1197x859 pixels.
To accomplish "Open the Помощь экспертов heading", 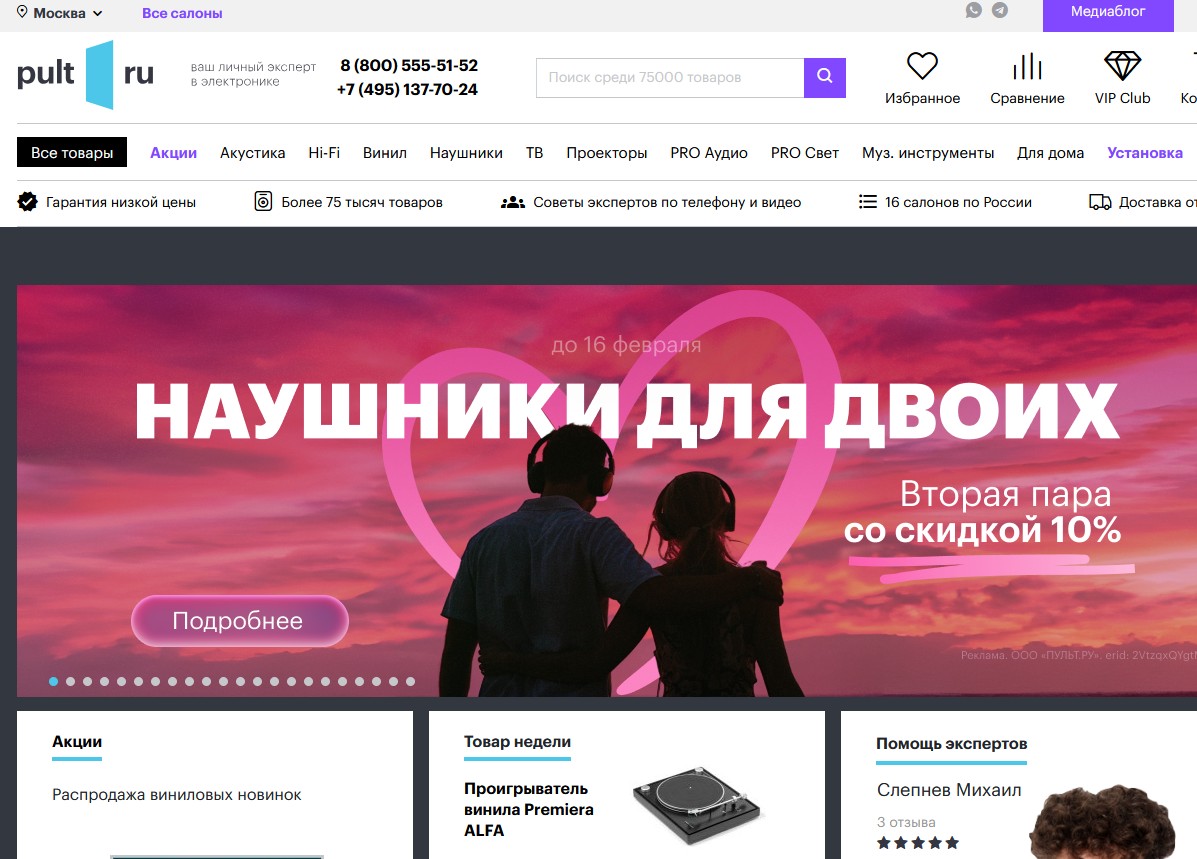I will (x=951, y=744).
